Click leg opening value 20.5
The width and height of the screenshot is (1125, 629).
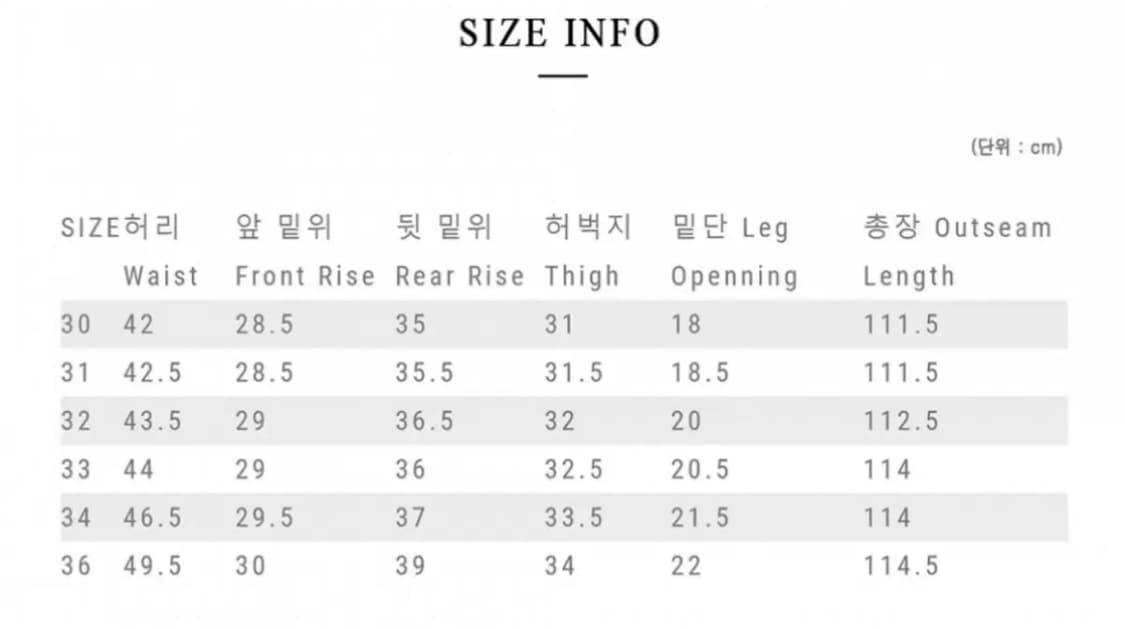pos(700,469)
